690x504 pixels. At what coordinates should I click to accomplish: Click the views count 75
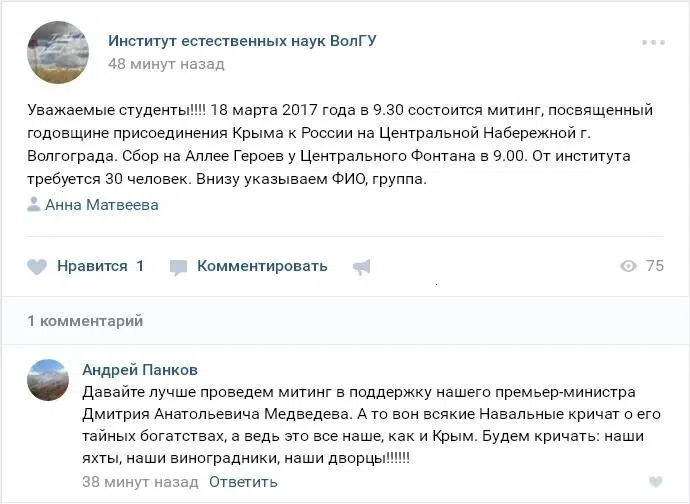[x=655, y=266]
